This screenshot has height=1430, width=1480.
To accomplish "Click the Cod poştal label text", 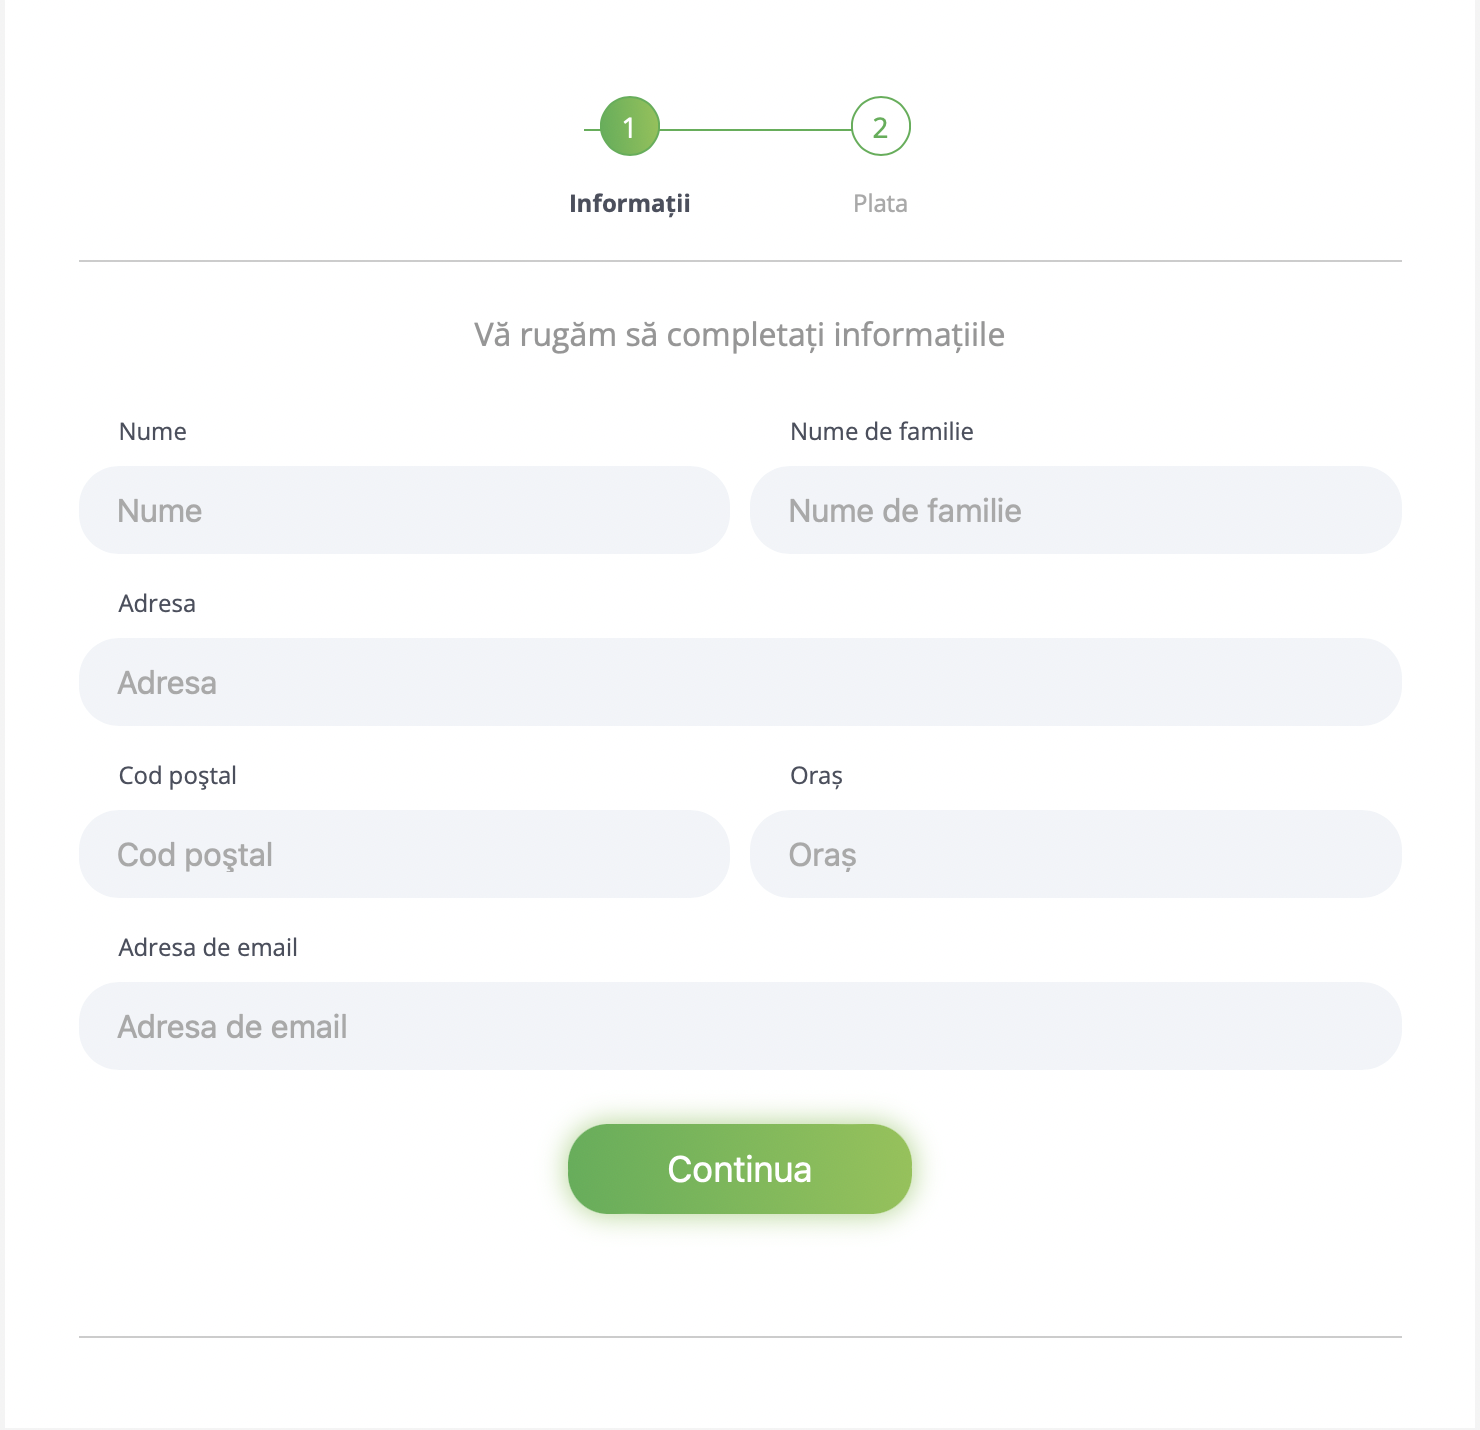I will (177, 775).
